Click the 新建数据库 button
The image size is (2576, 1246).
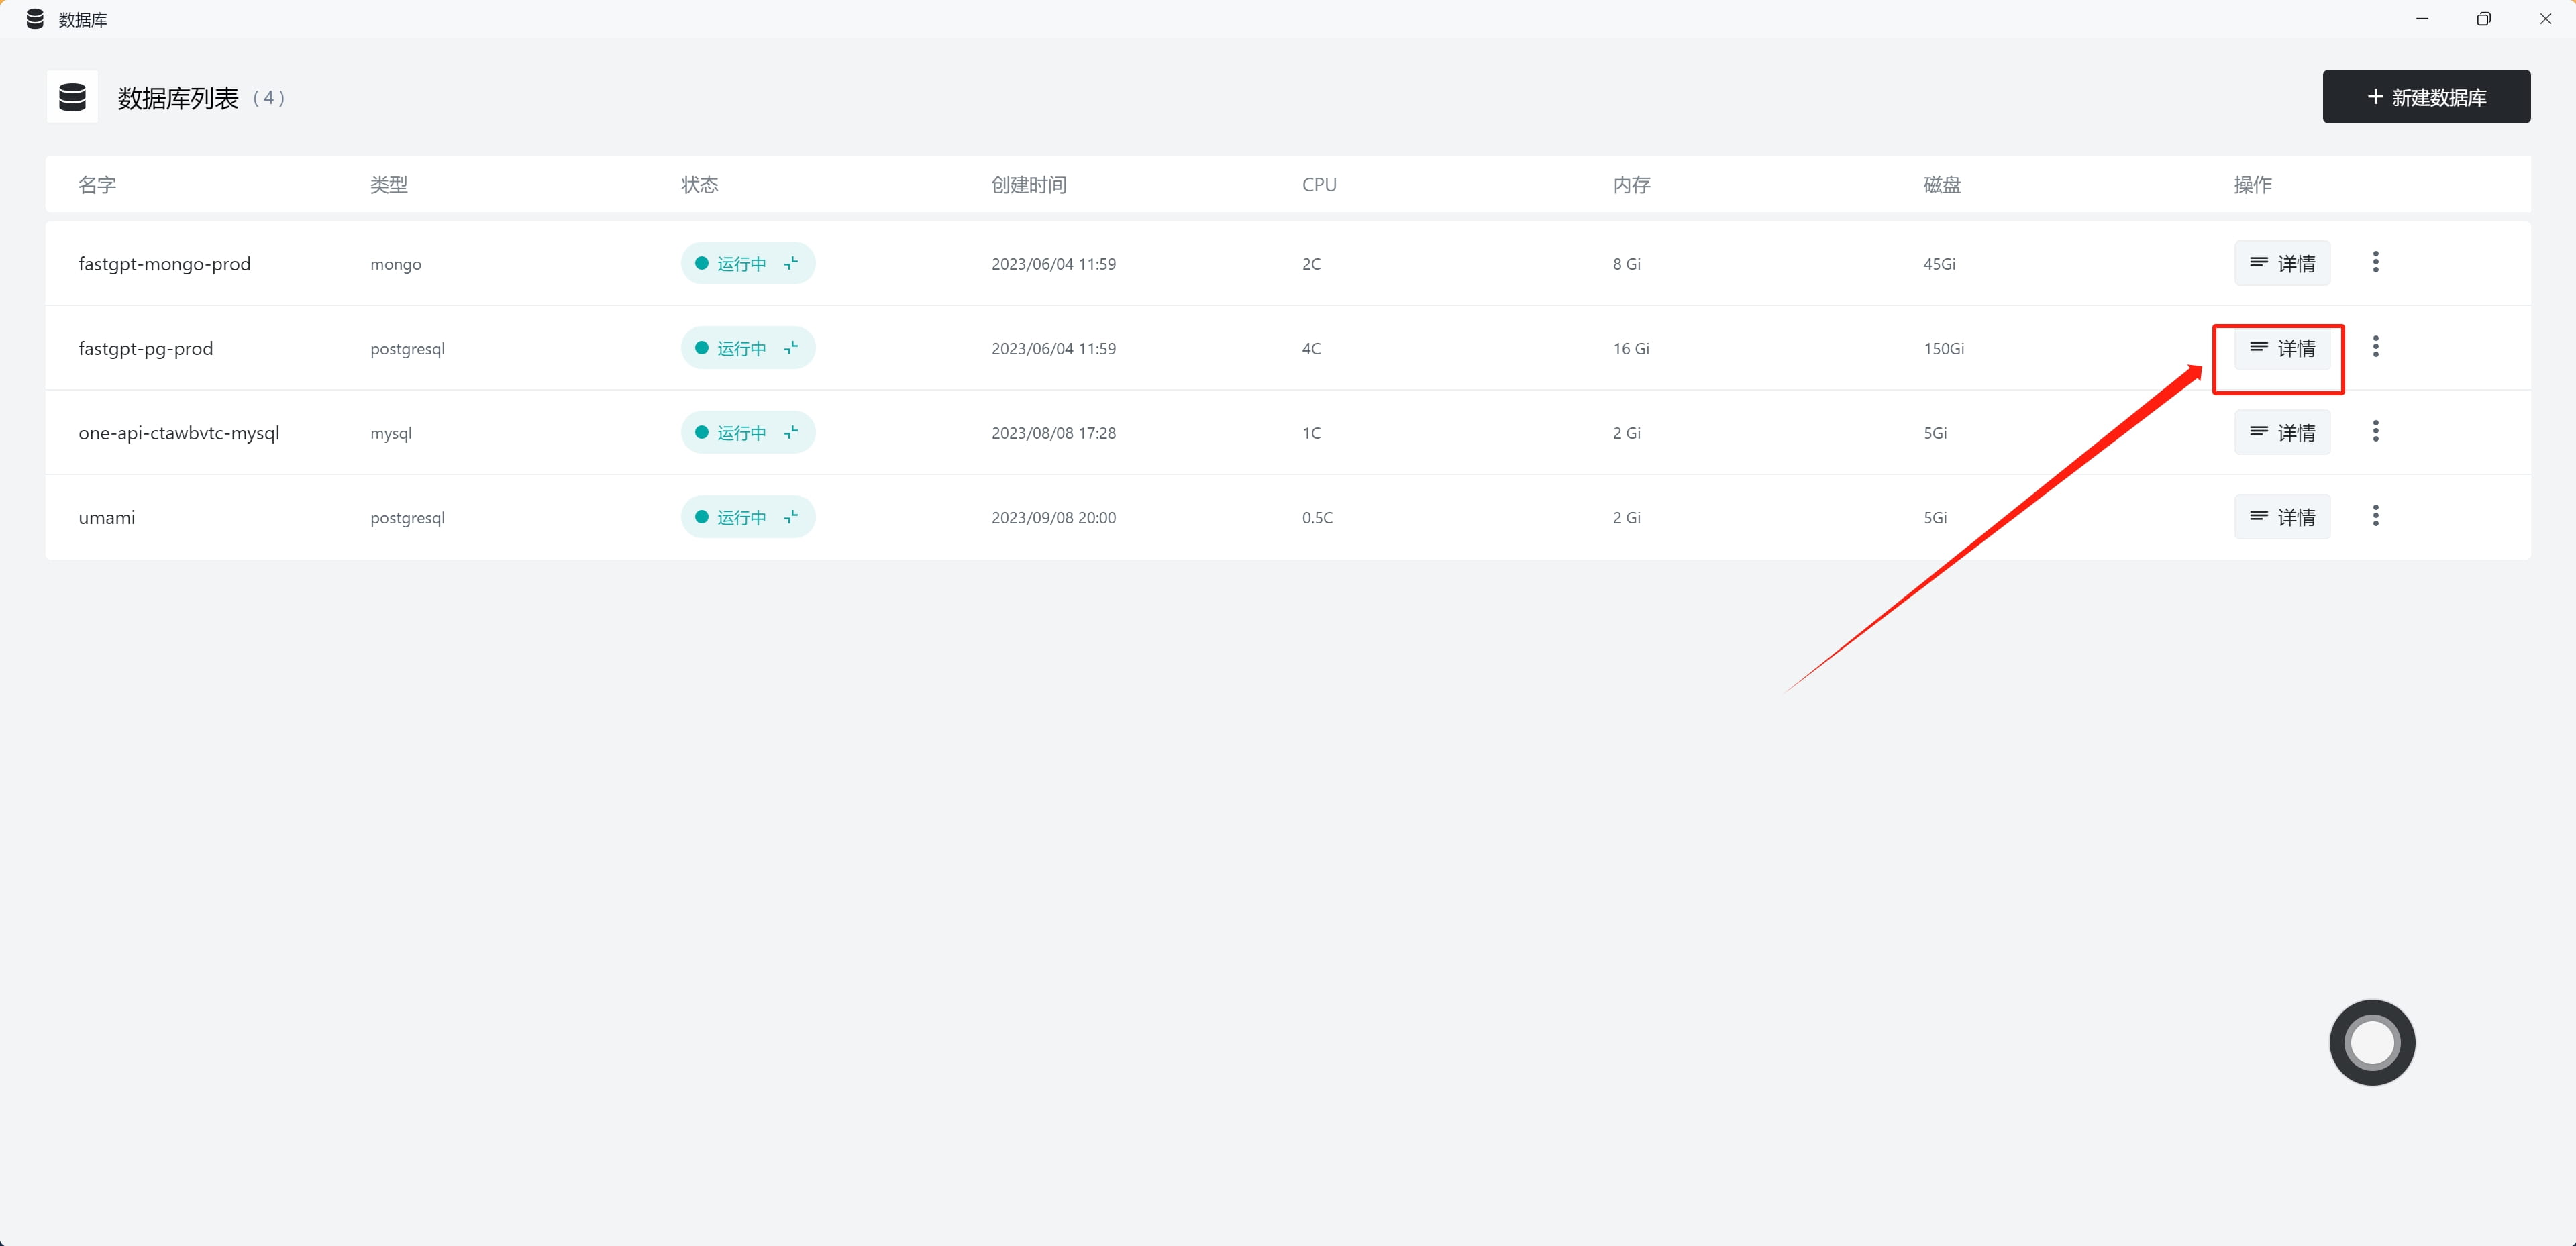pyautogui.click(x=2425, y=97)
